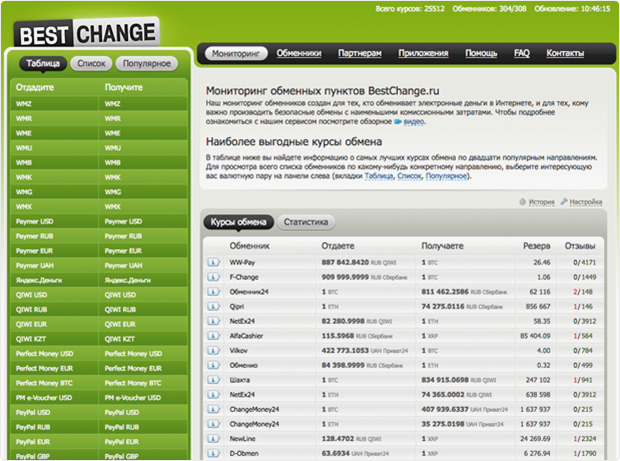Follow the Популярное link in the description
This screenshot has height=461, width=620.
click(447, 176)
